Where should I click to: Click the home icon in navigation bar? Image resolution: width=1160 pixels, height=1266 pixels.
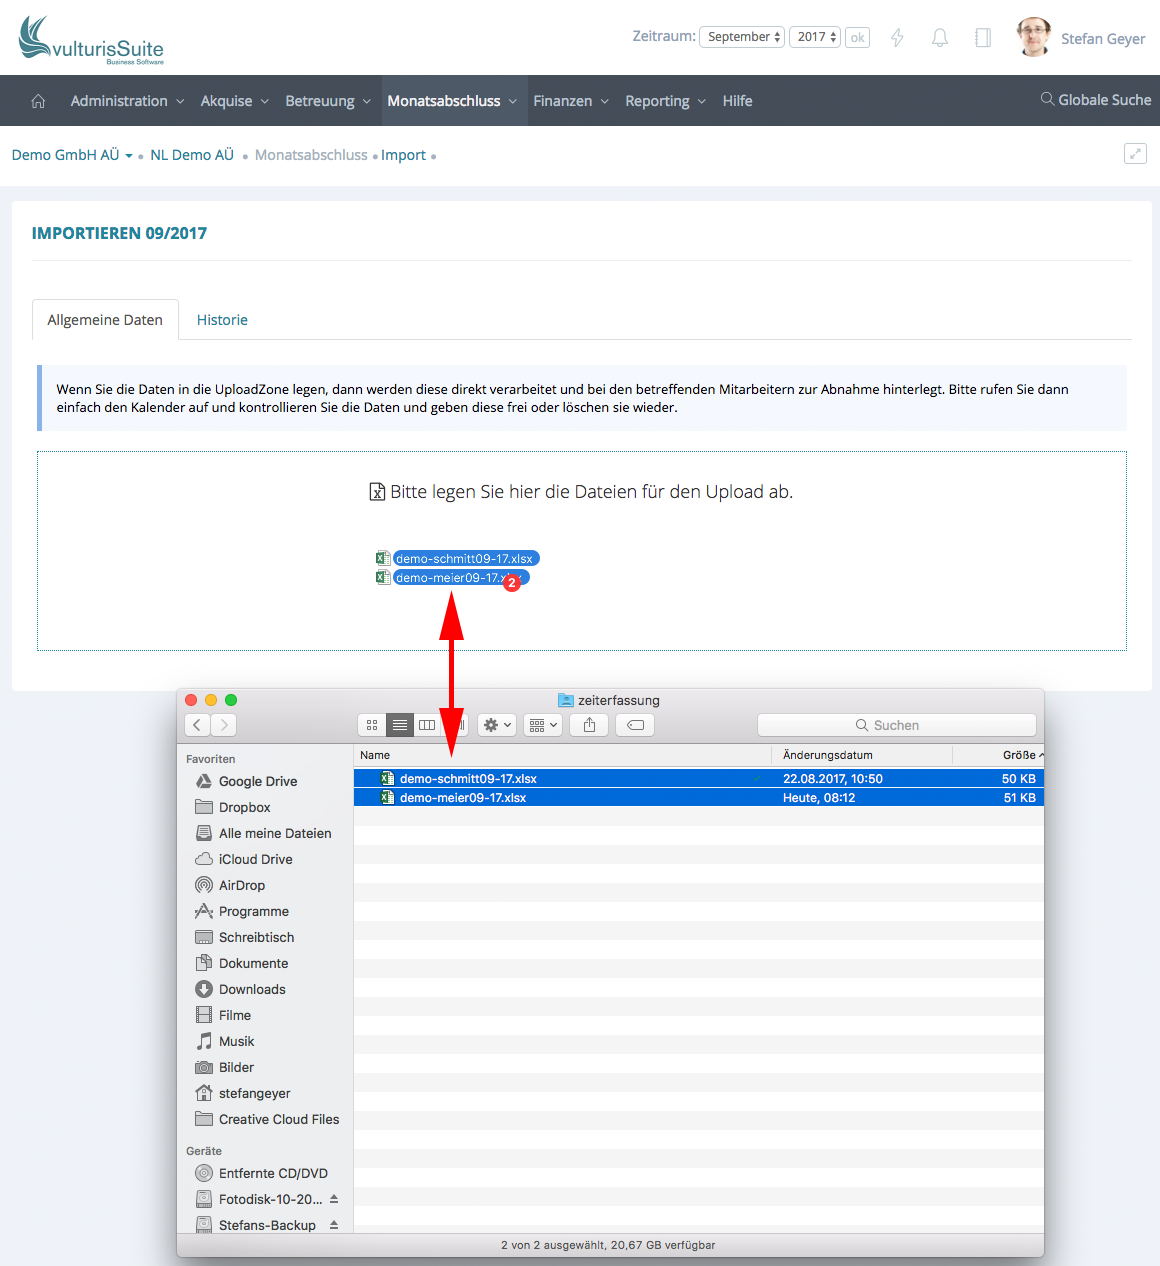tap(38, 101)
